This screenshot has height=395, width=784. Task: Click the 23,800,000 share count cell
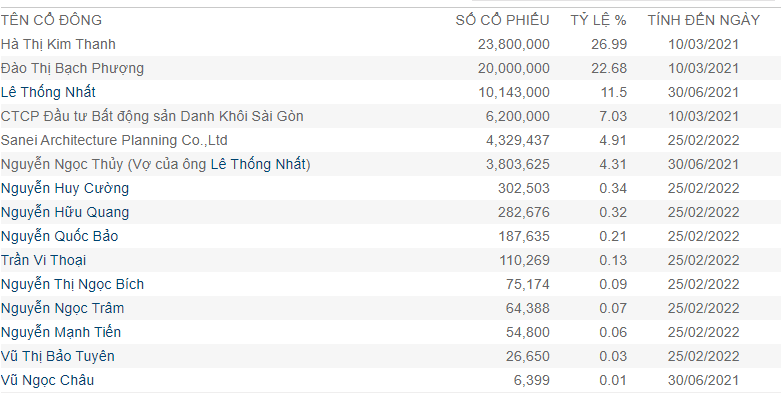pos(514,44)
